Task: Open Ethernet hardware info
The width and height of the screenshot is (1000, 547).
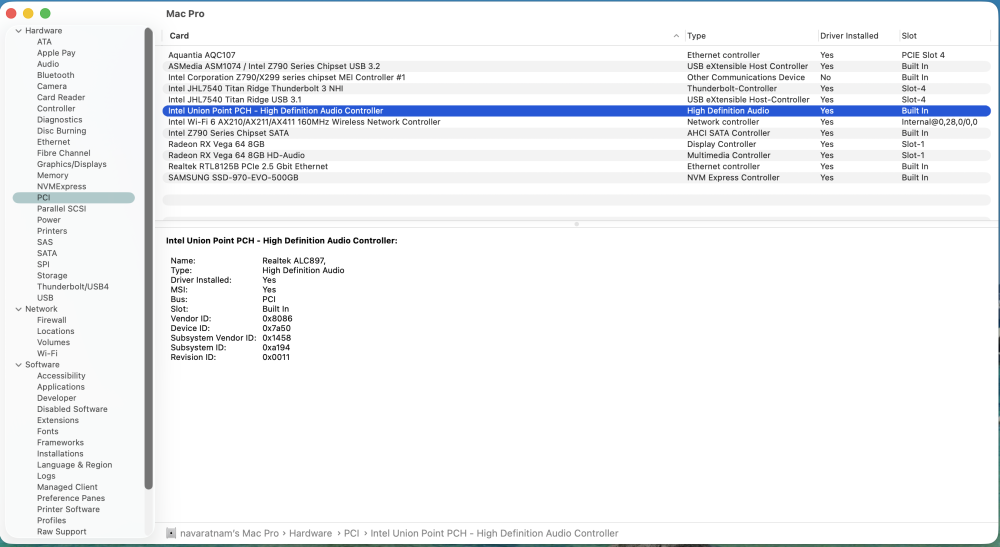Action: pyautogui.click(x=54, y=142)
